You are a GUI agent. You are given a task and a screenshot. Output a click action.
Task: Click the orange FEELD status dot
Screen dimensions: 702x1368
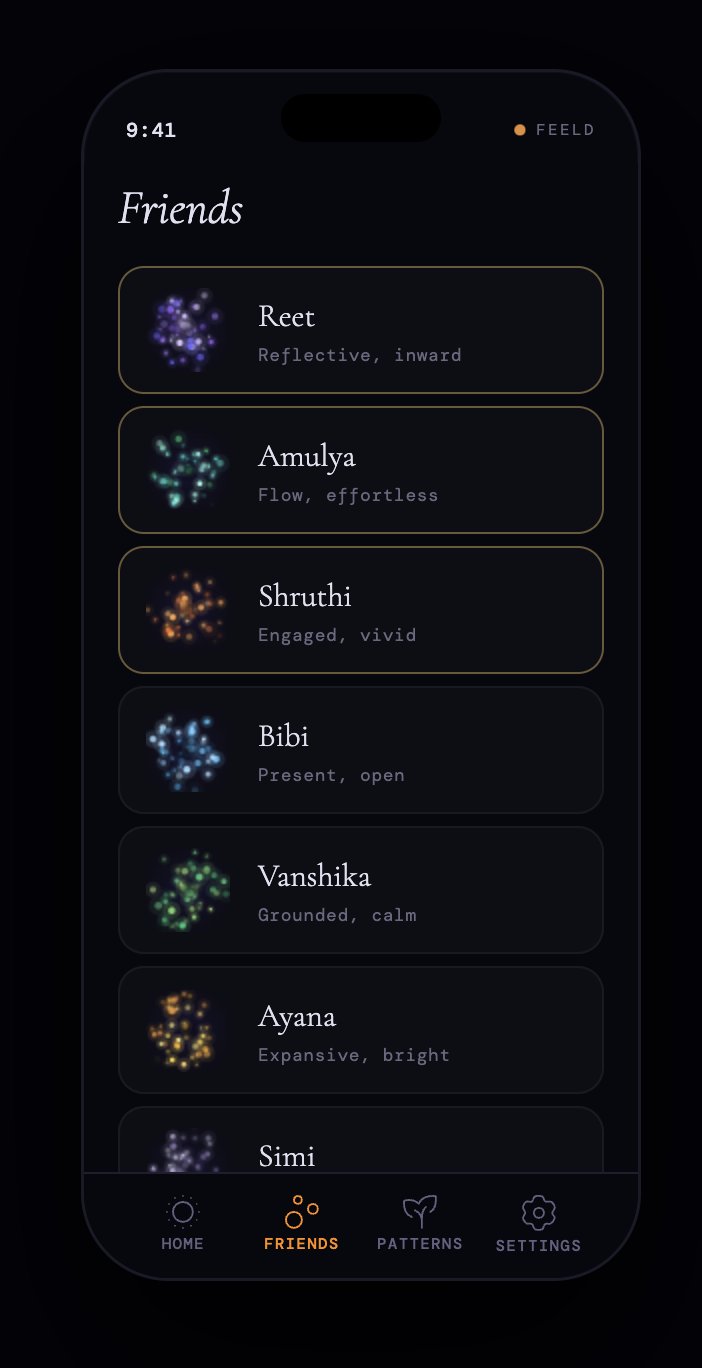click(520, 130)
